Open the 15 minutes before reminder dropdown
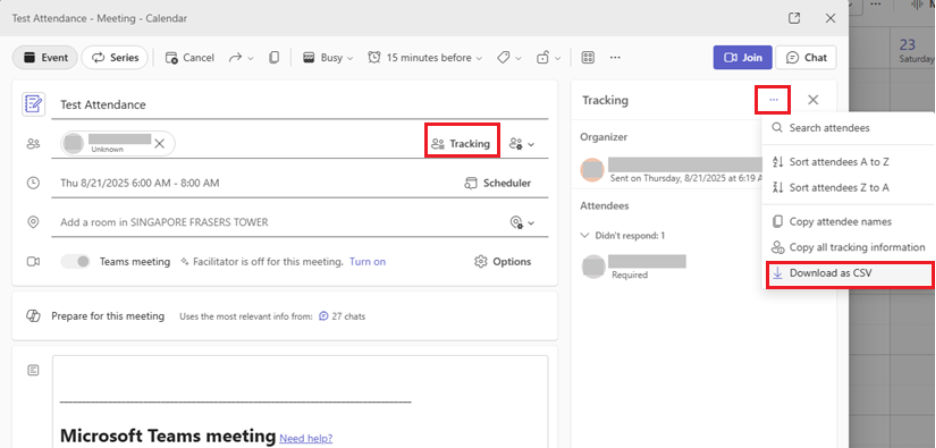The image size is (936, 448). pos(425,58)
